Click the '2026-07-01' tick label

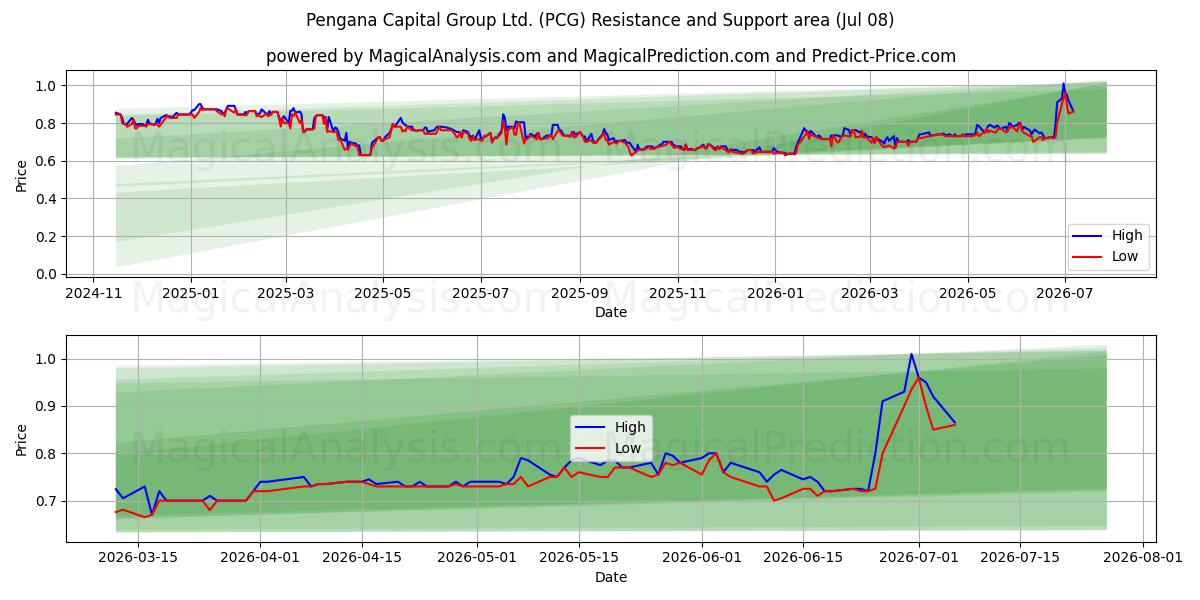coord(919,558)
